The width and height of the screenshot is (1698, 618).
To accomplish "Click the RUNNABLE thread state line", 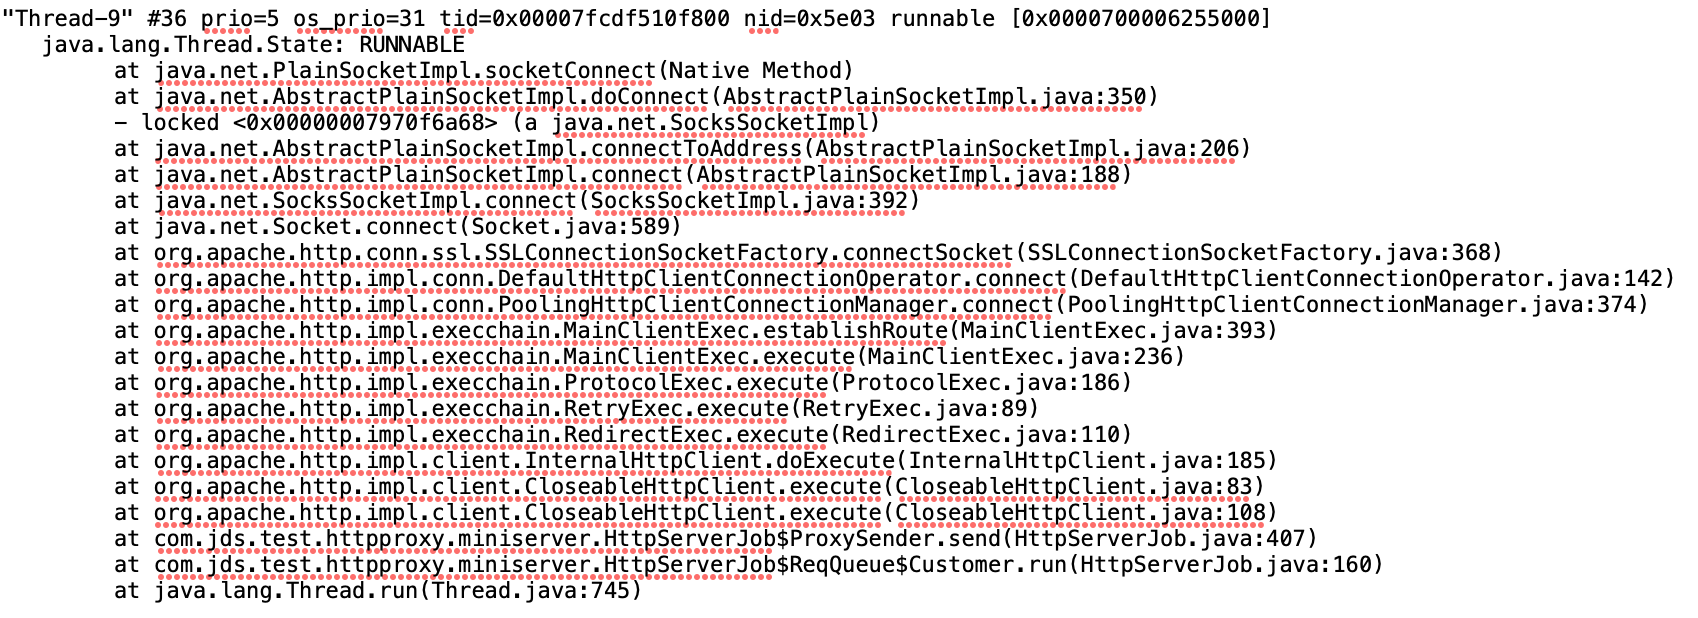I will [x=253, y=45].
